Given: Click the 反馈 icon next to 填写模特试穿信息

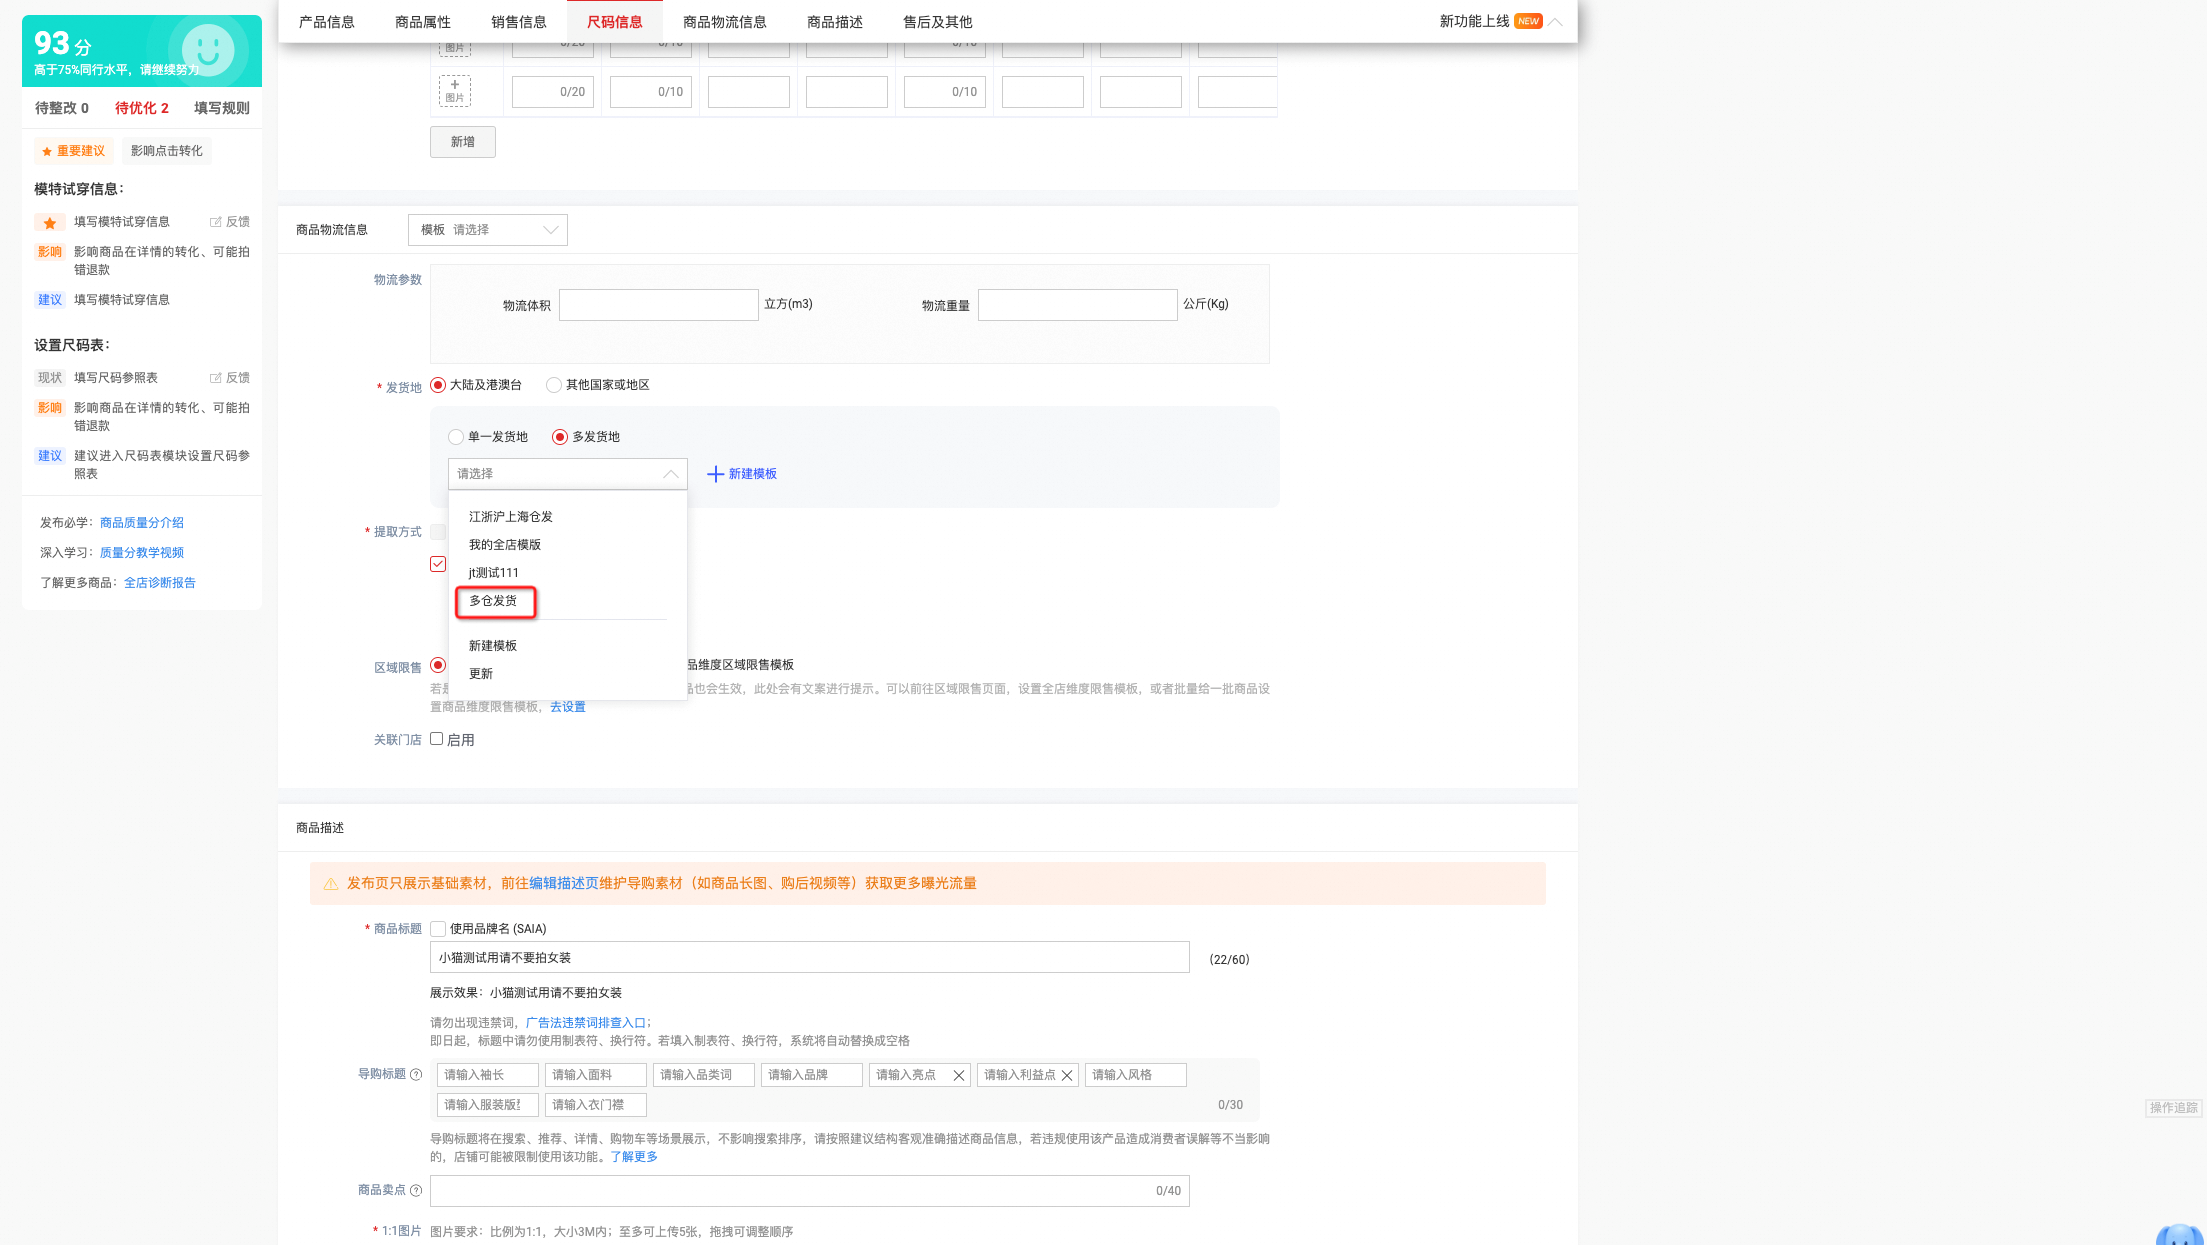Looking at the screenshot, I should [214, 221].
